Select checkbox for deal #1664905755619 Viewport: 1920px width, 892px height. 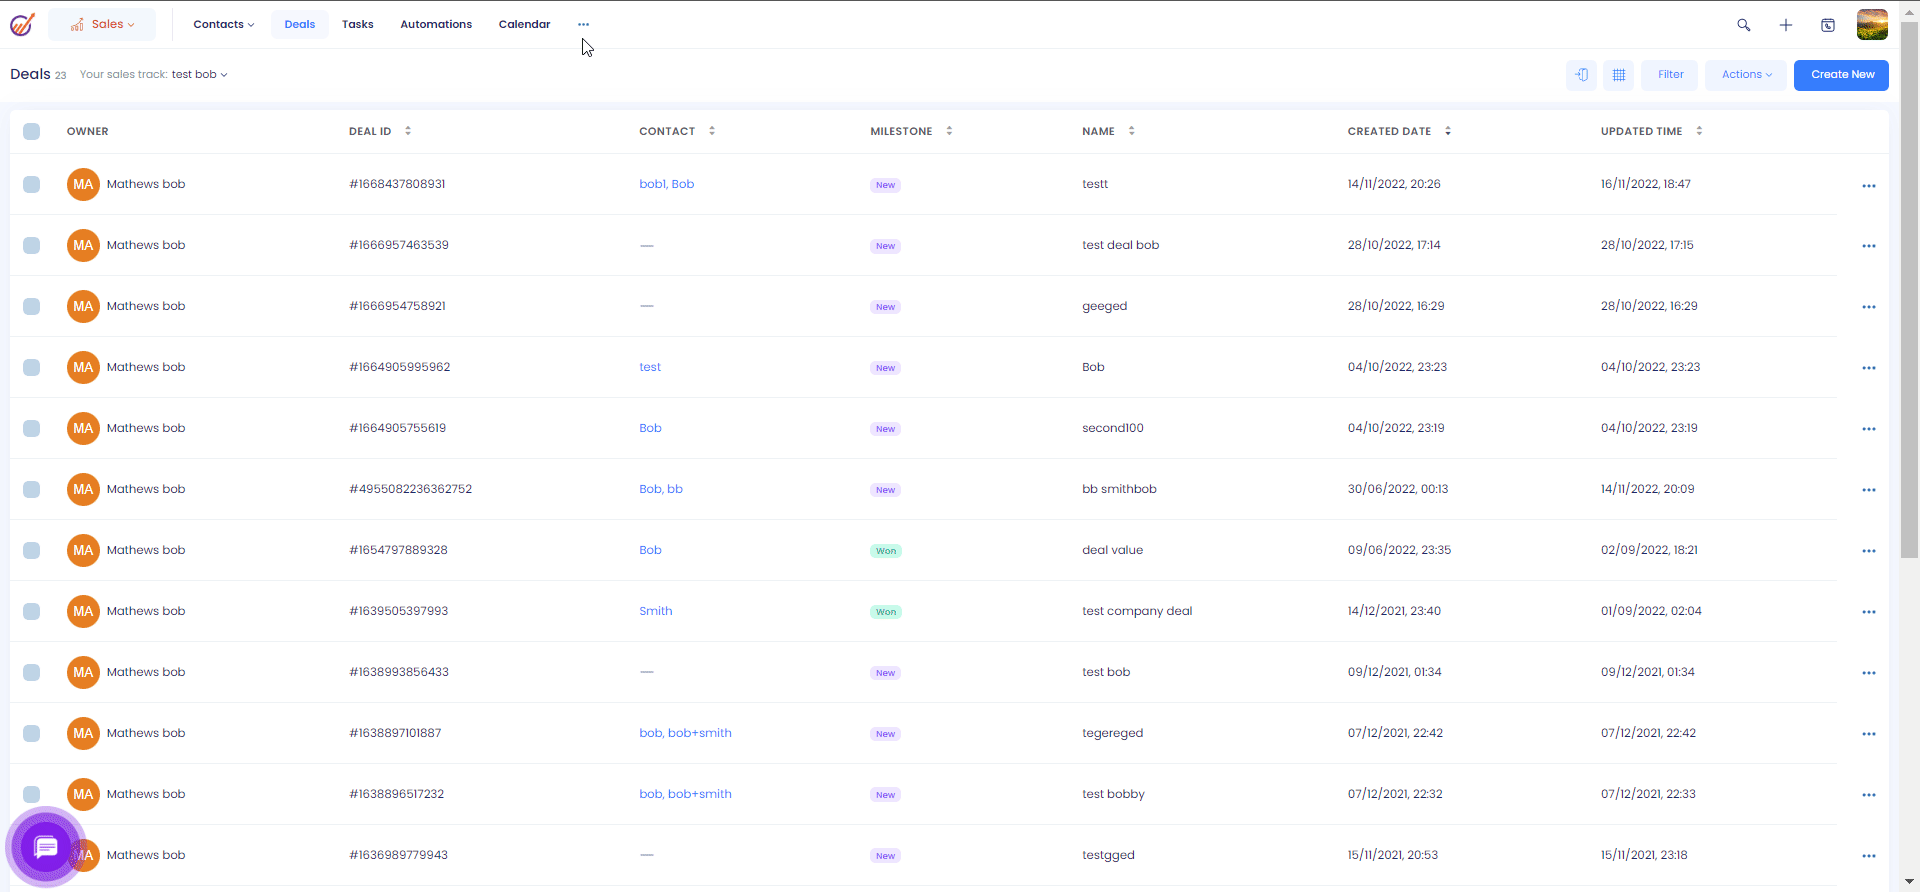tap(32, 428)
